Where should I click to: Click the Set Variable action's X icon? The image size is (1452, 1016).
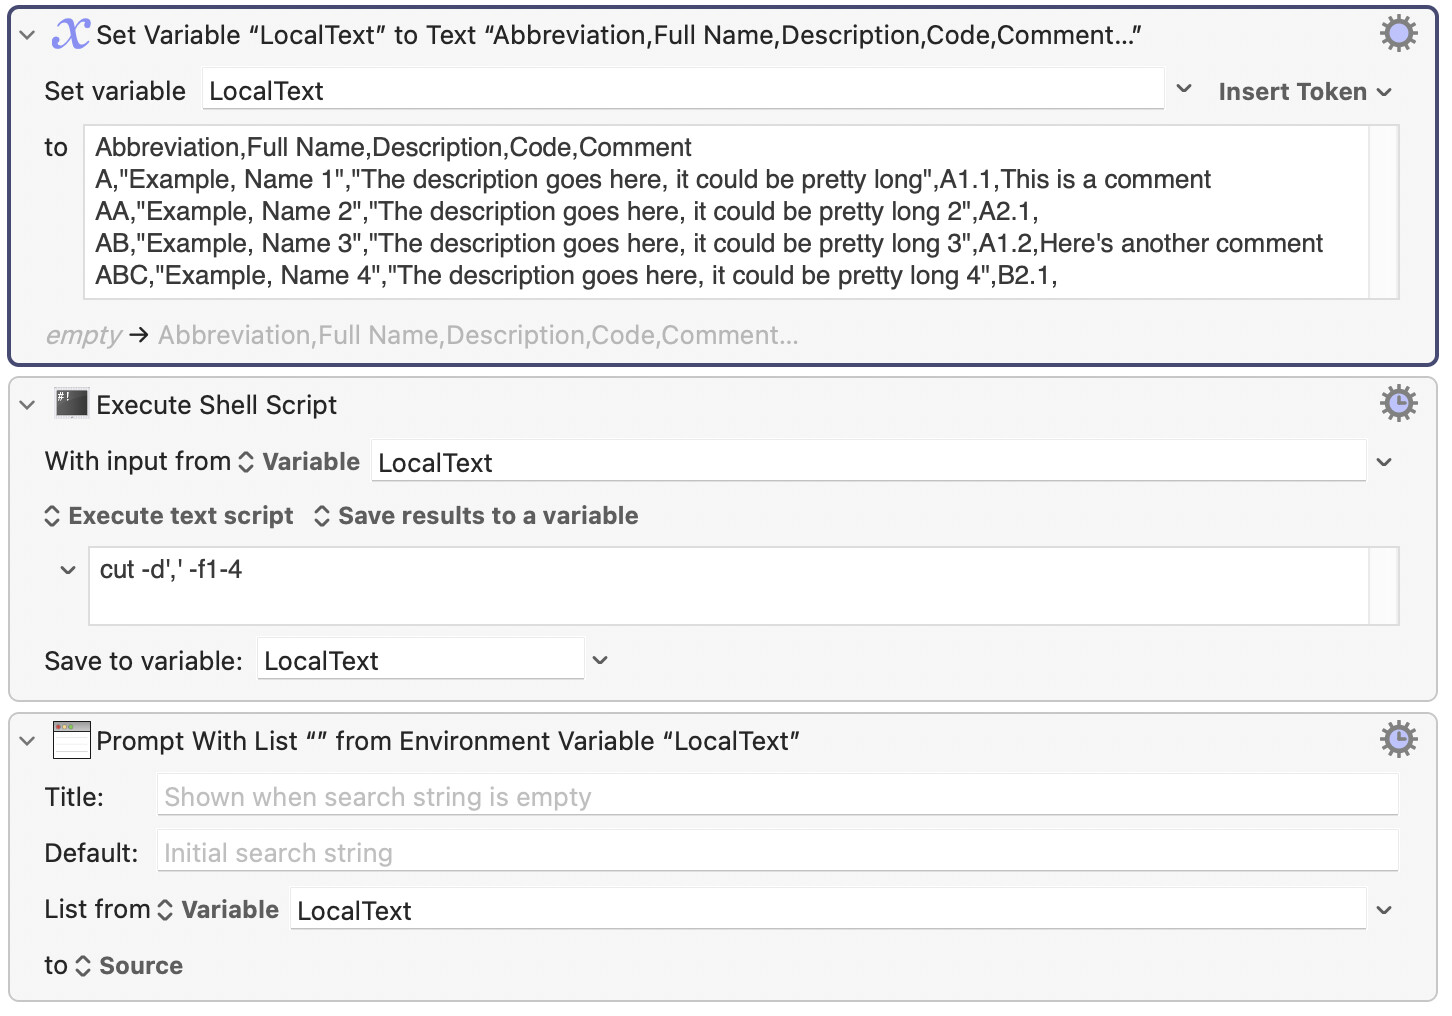(71, 34)
